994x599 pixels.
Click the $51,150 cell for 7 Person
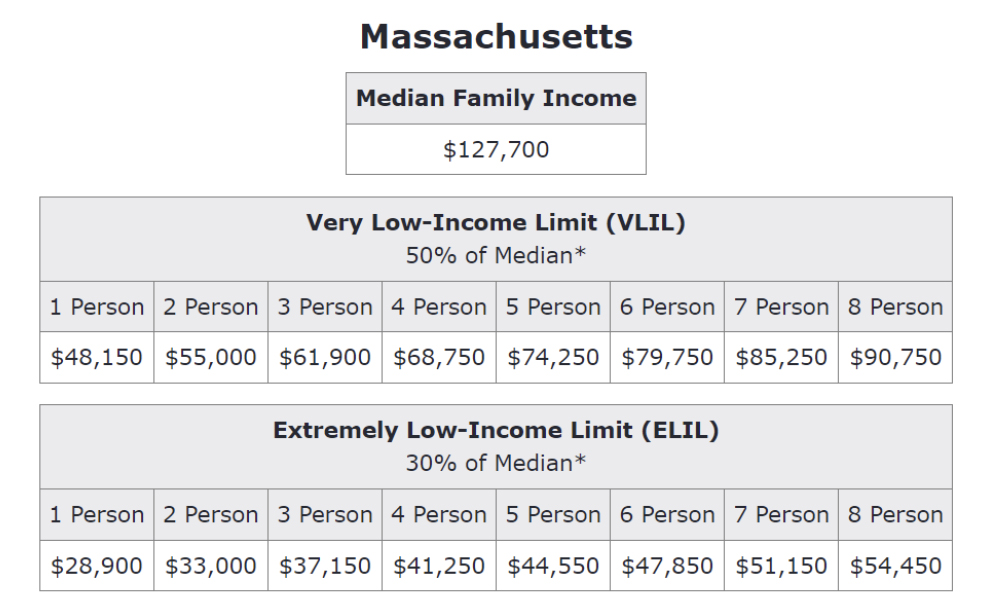[781, 565]
